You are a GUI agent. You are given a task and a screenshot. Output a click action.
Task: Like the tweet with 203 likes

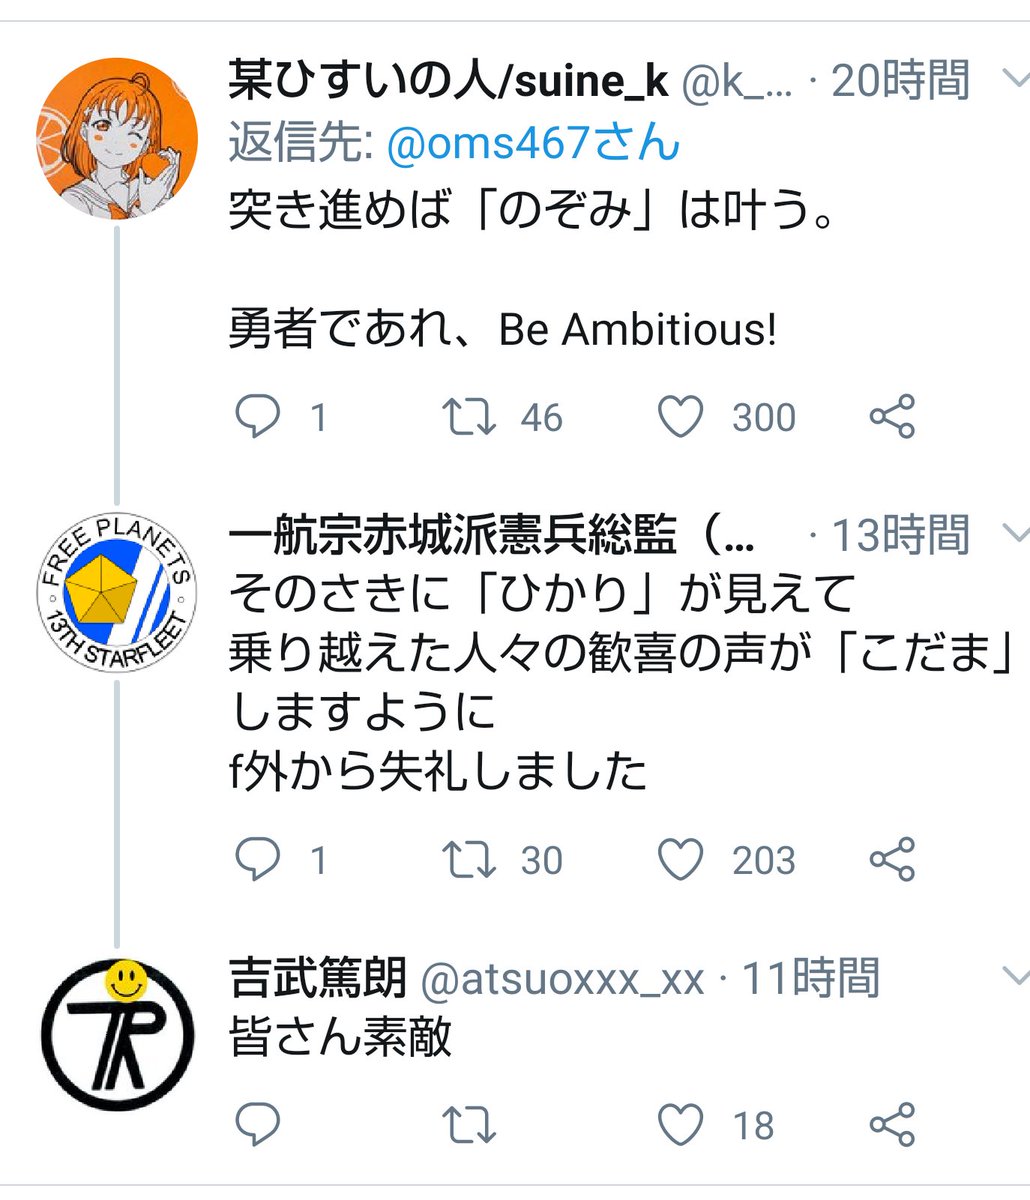682,860
